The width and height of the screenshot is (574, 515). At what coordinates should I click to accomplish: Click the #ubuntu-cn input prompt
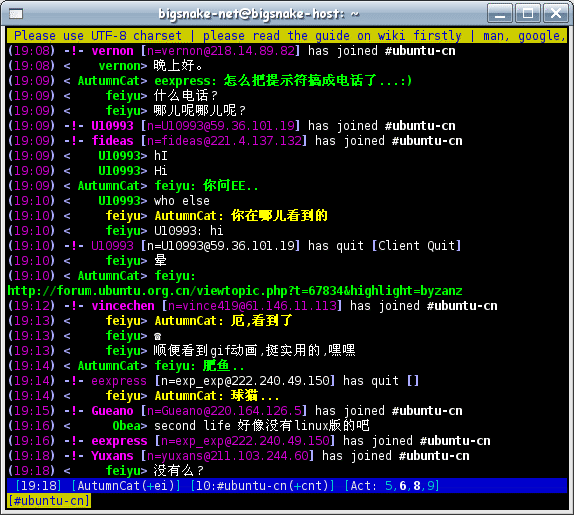click(49, 501)
